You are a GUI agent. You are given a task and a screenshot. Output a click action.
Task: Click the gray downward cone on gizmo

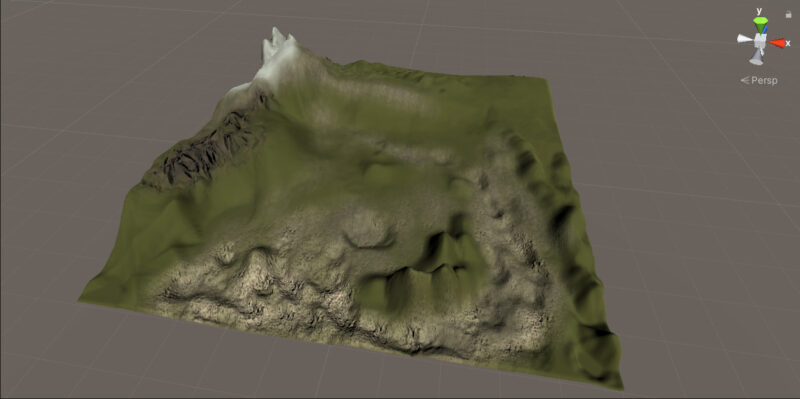click(756, 58)
